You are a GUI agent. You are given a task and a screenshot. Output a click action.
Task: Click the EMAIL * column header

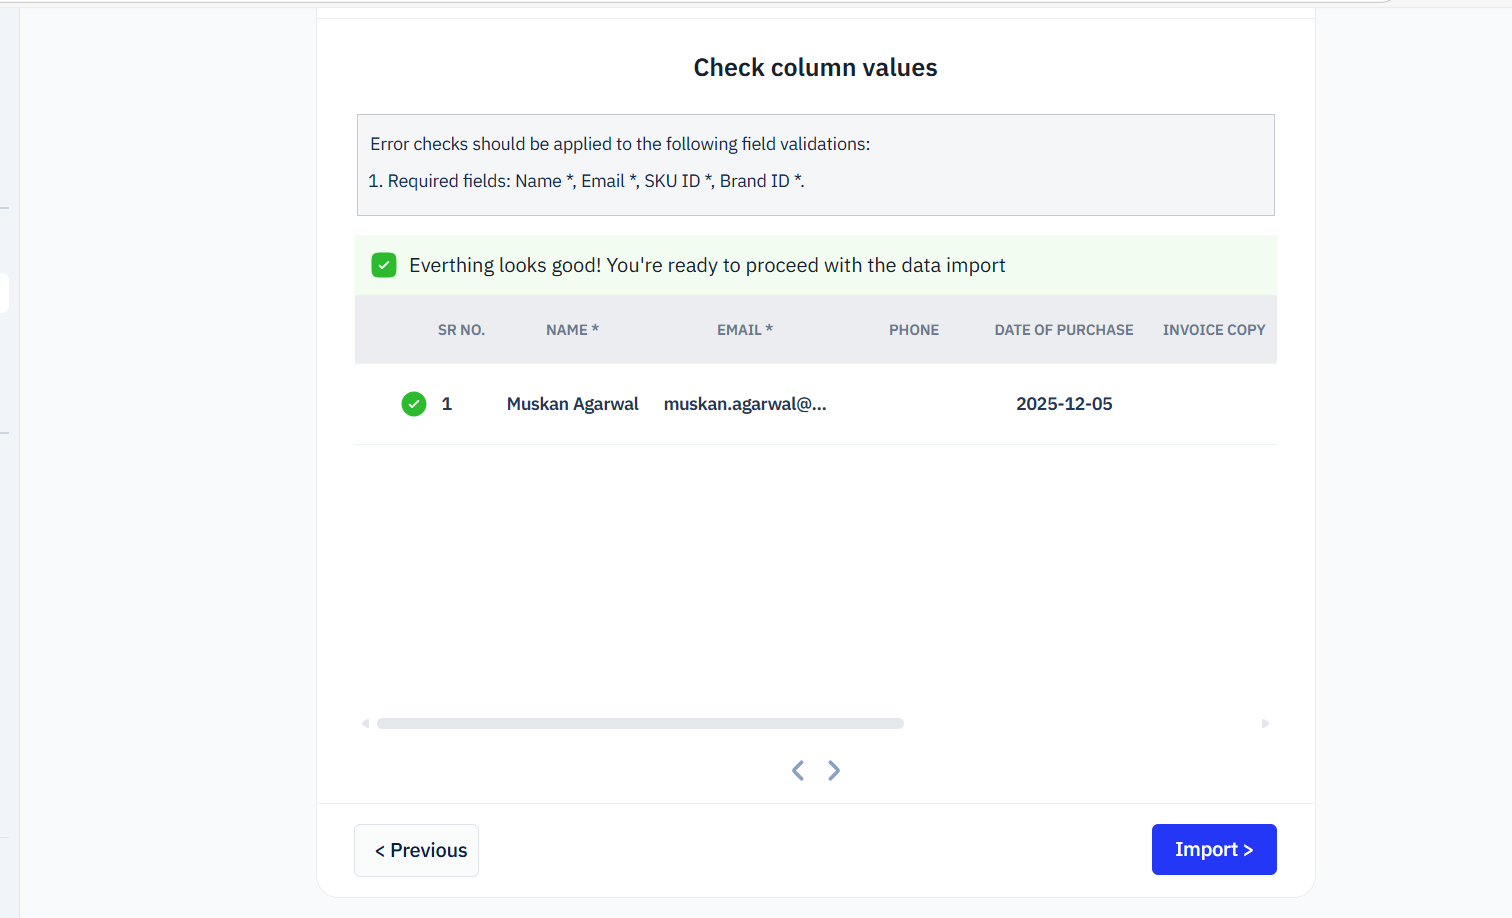click(x=744, y=330)
